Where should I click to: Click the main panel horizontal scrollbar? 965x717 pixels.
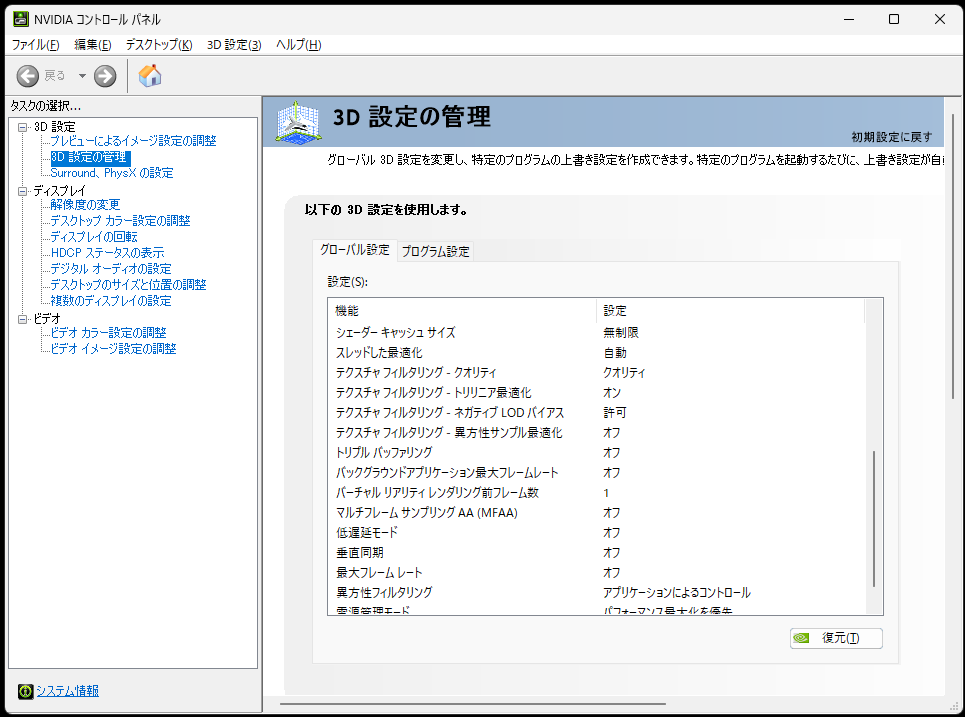(473, 703)
